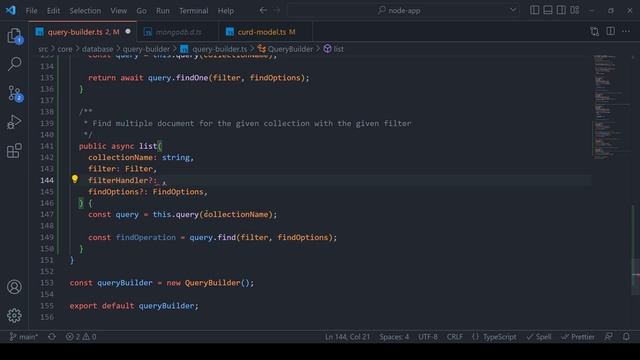Place cursor on 'export default queryBuilder;' line
640x360 pixels.
pos(134,306)
